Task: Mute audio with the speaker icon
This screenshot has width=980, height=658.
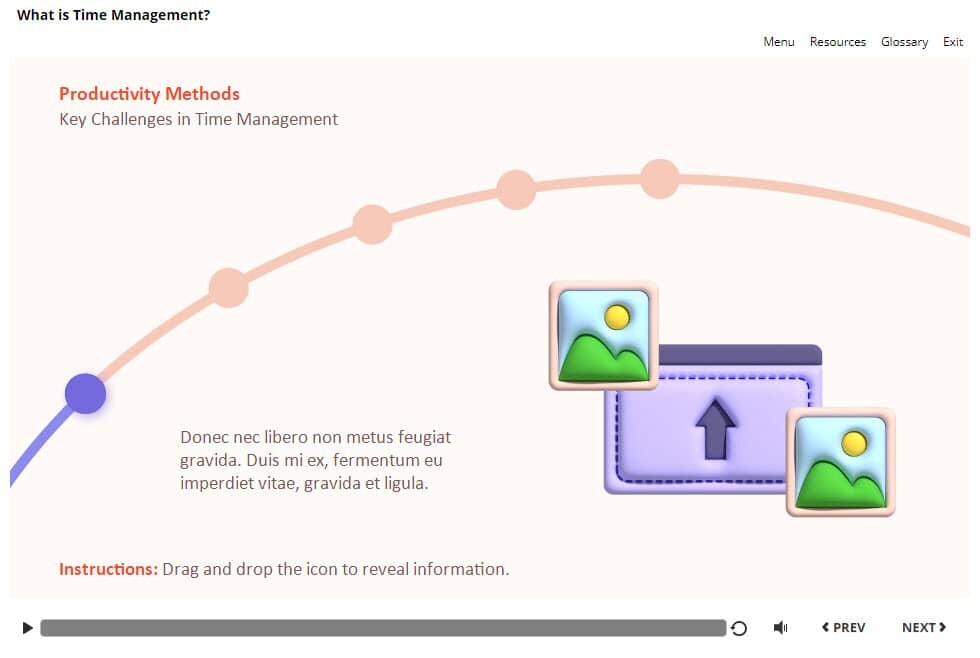Action: [x=780, y=628]
